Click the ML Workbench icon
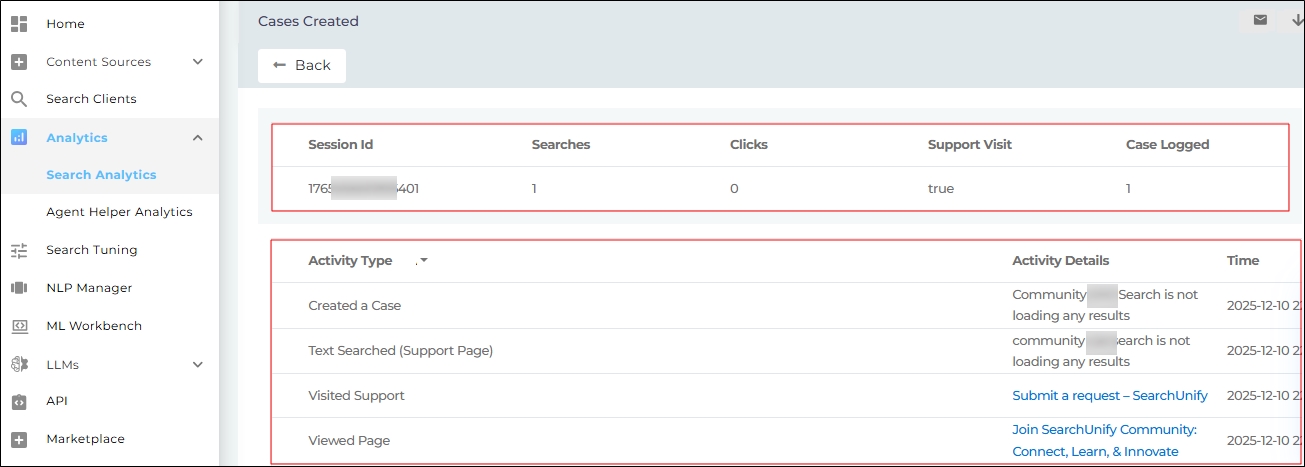 point(19,326)
